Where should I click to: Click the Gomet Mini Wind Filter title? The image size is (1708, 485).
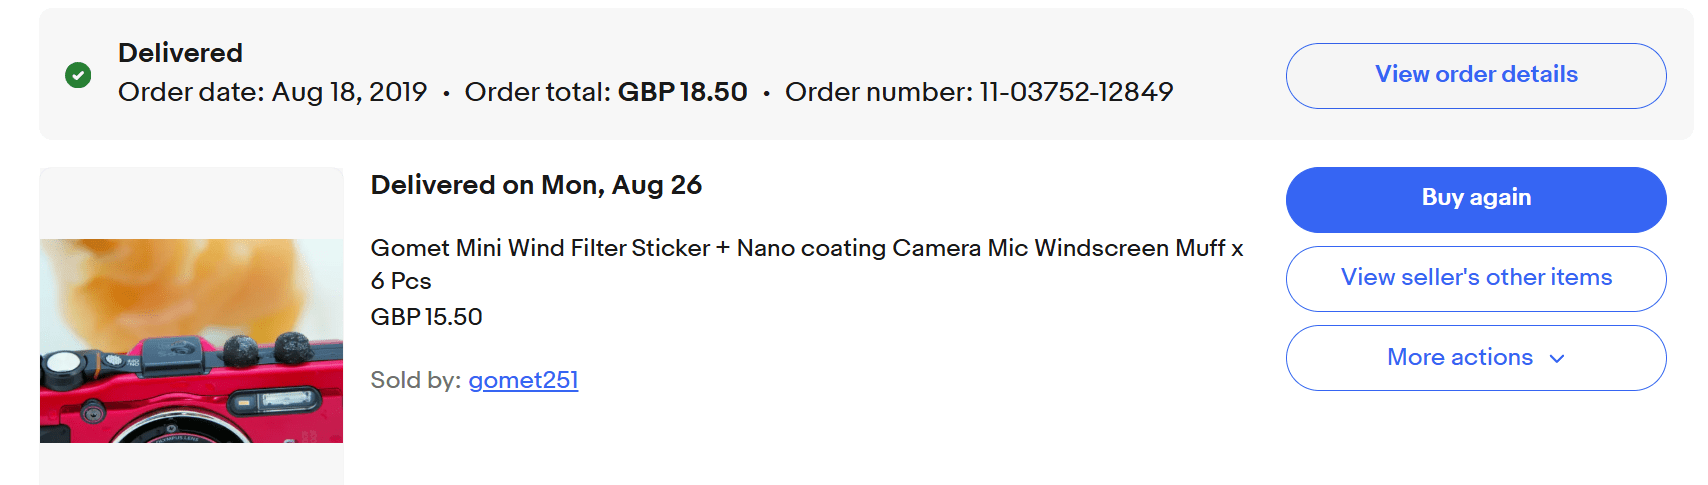click(x=805, y=248)
